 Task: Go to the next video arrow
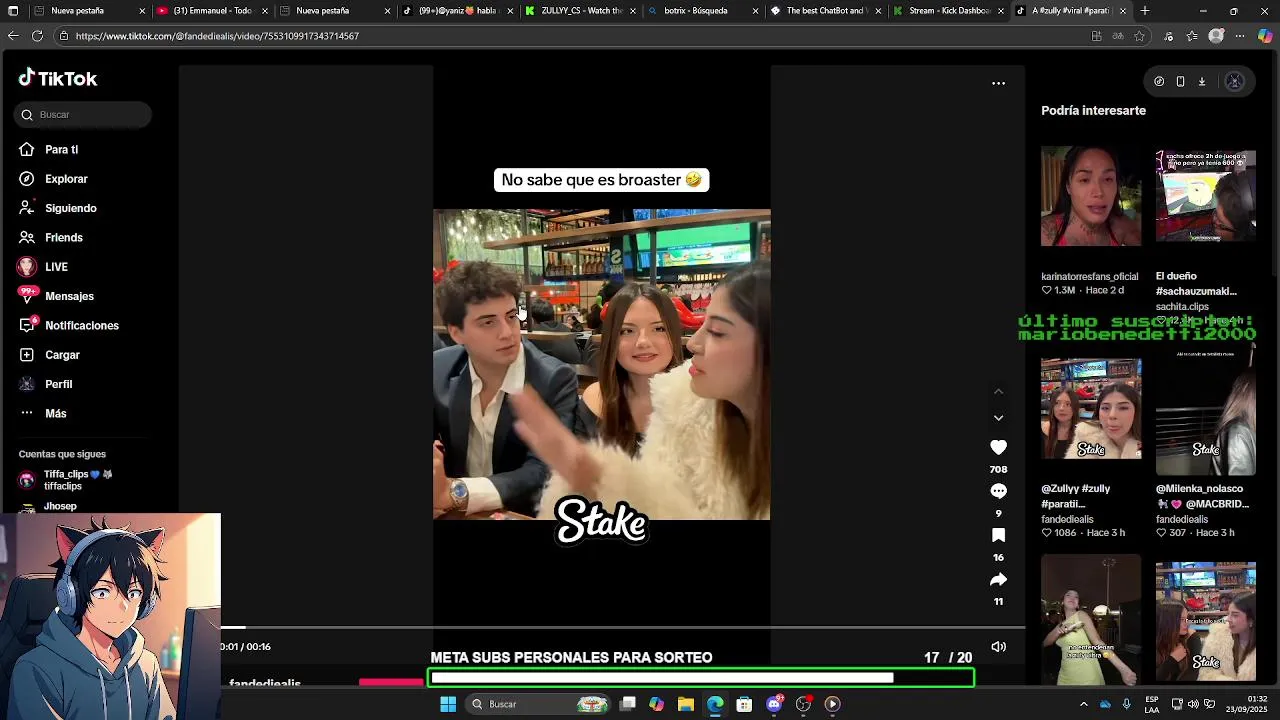click(x=998, y=418)
